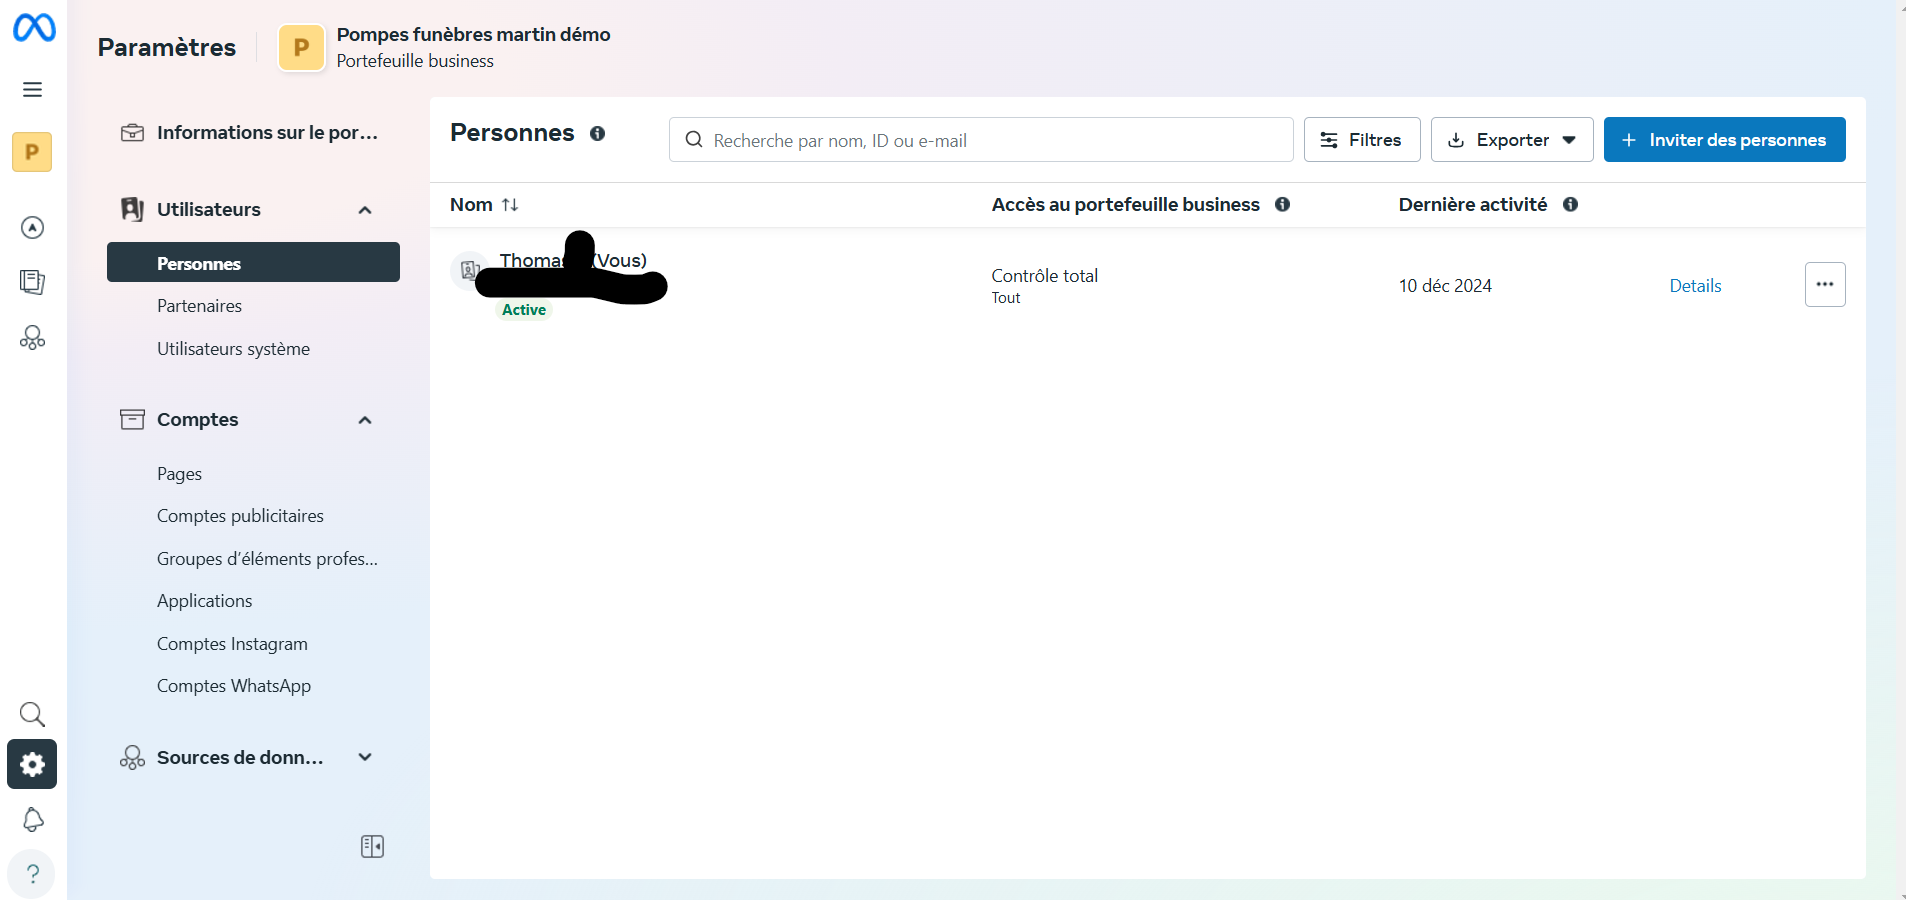Click Pompes funèbres martin démo title
This screenshot has height=900, width=1906.
tap(473, 34)
